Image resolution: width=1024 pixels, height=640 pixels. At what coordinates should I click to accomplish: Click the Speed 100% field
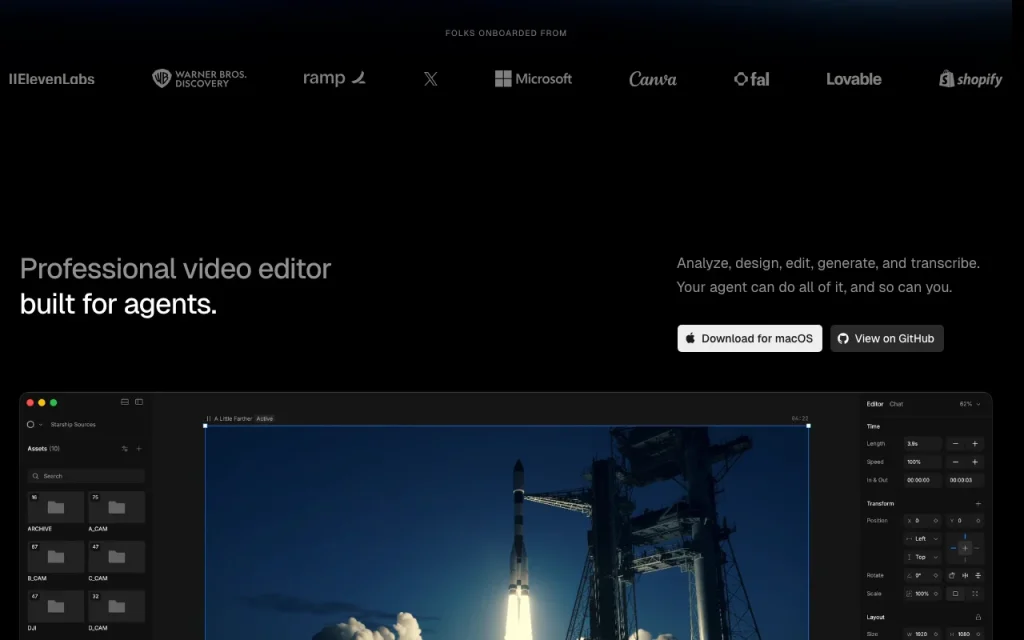click(x=922, y=462)
